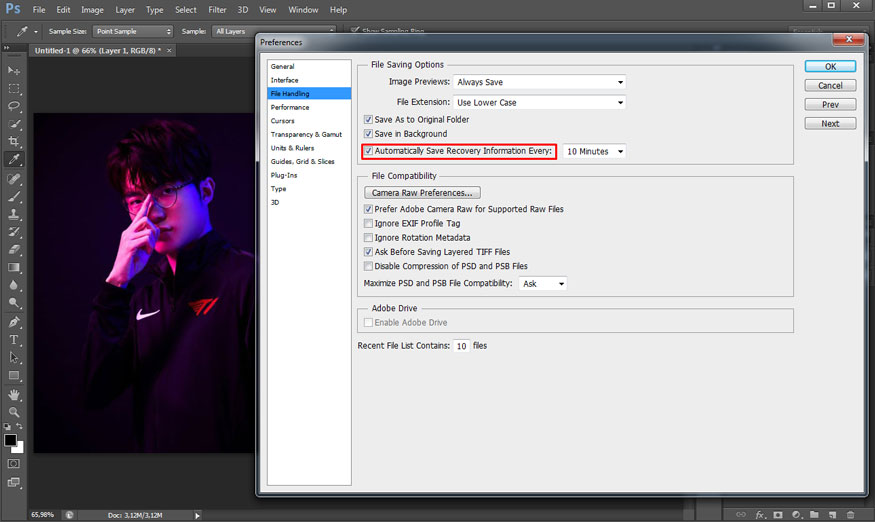Select the Blur tool

click(x=14, y=285)
